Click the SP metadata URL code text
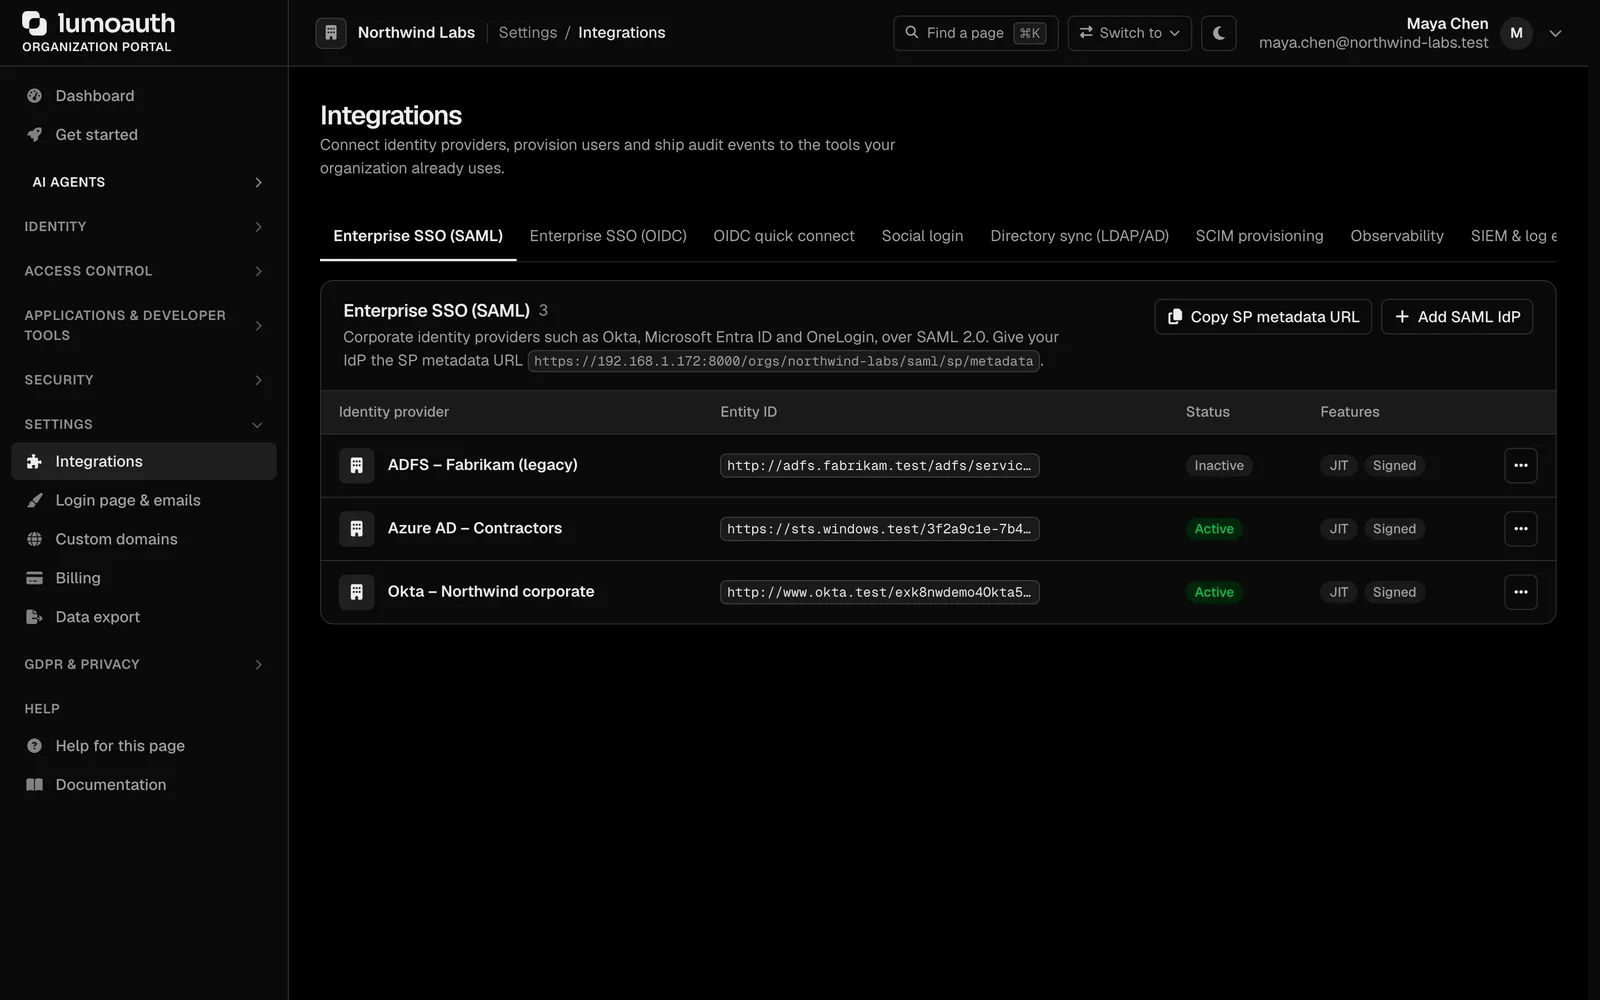Screen dimensions: 1600x1000 784,361
